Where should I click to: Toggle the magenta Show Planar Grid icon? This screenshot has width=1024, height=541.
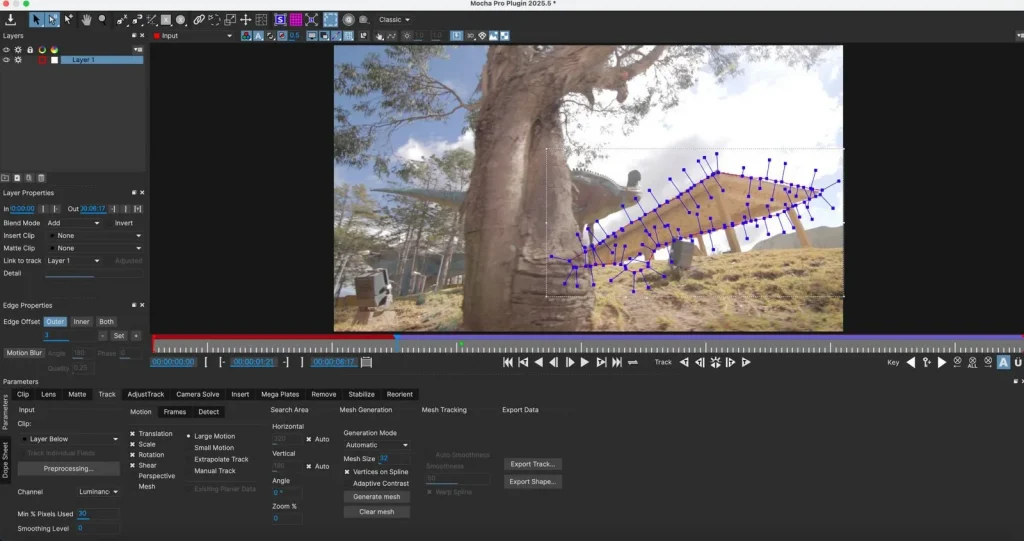tap(296, 20)
